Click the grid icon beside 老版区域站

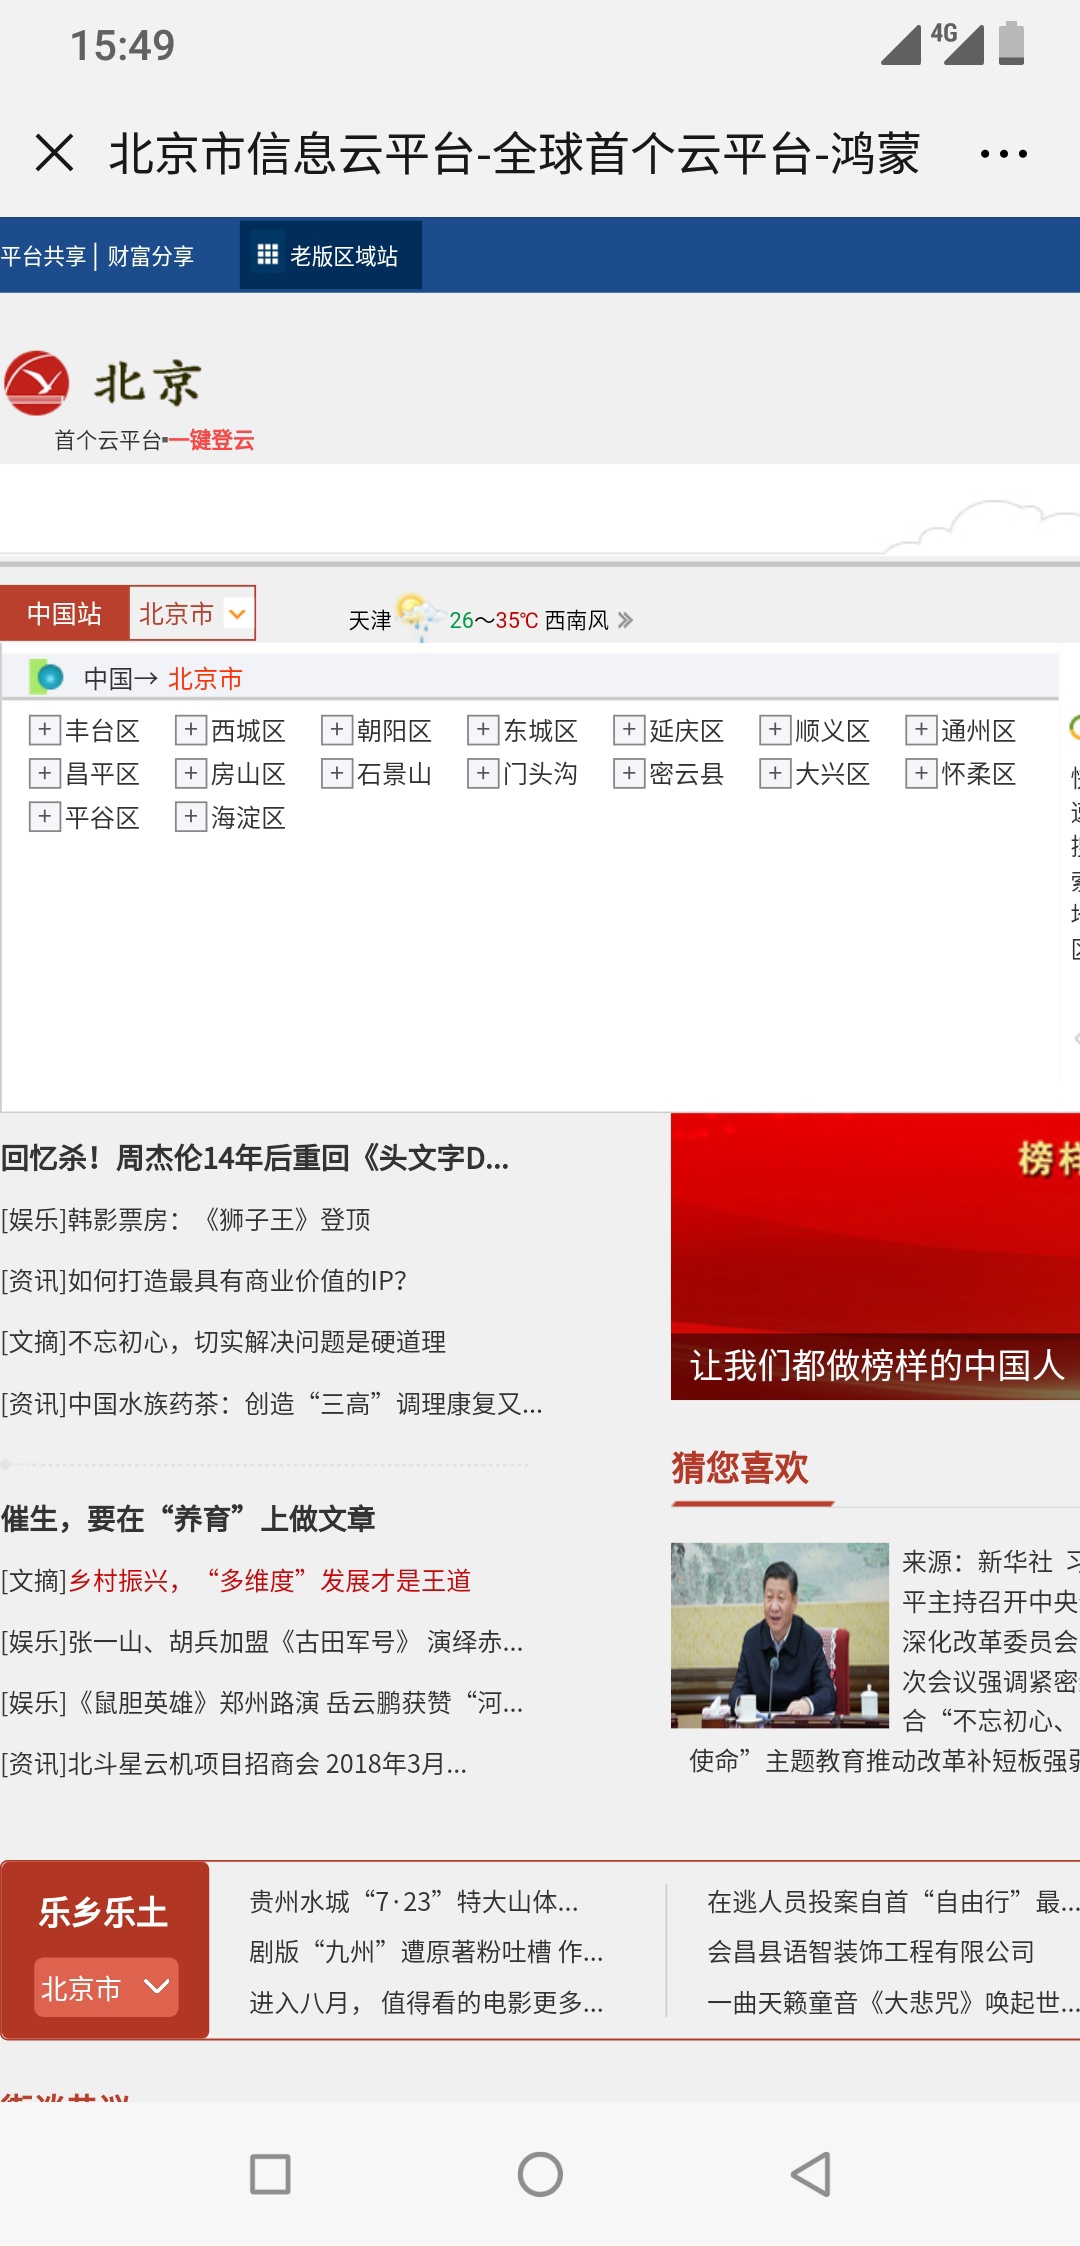[x=267, y=255]
